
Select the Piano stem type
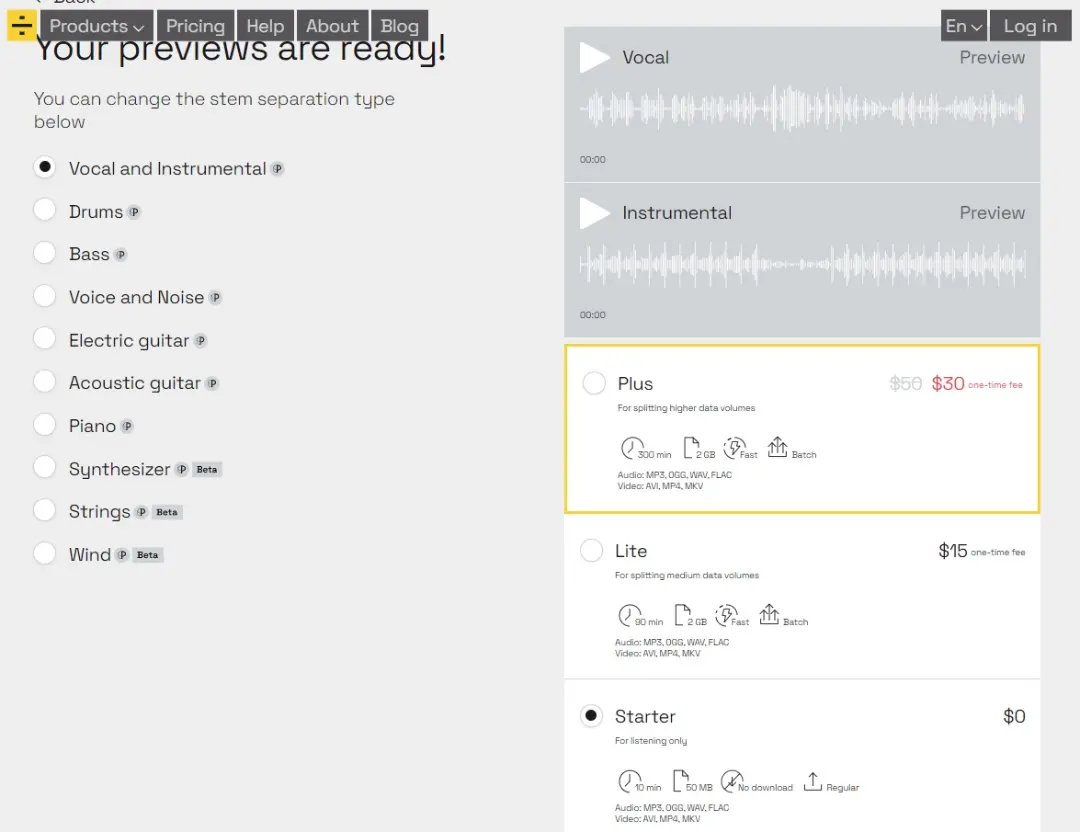tap(45, 424)
